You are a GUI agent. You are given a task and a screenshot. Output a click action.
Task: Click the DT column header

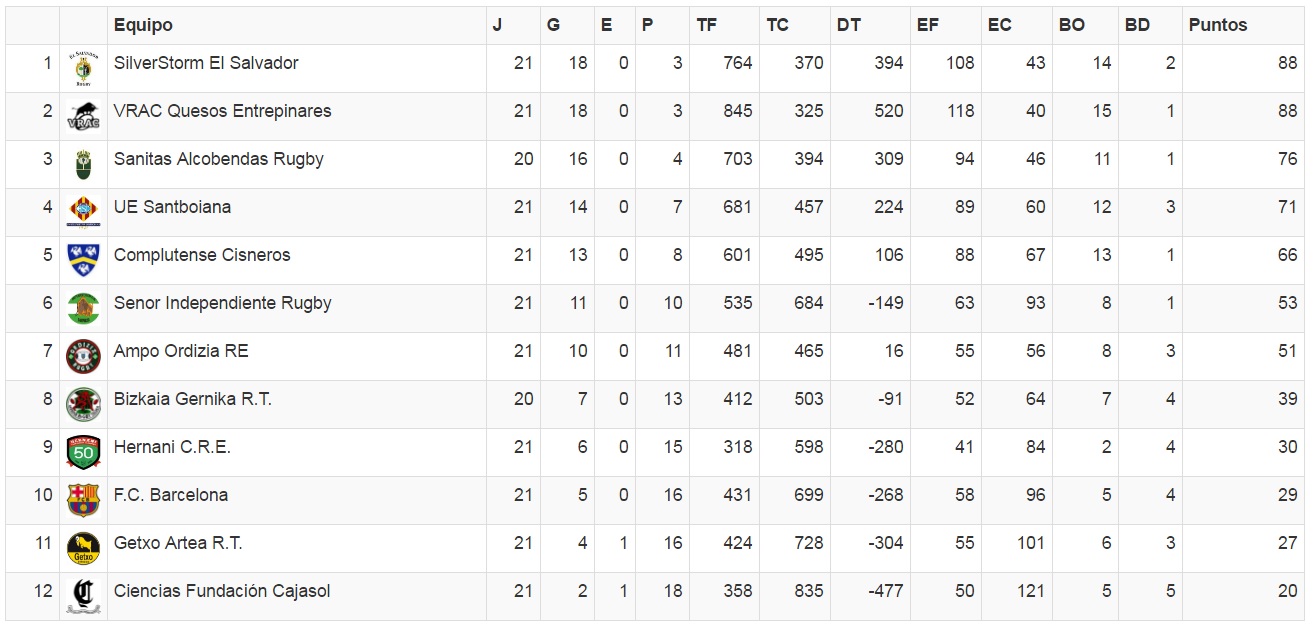[x=848, y=25]
